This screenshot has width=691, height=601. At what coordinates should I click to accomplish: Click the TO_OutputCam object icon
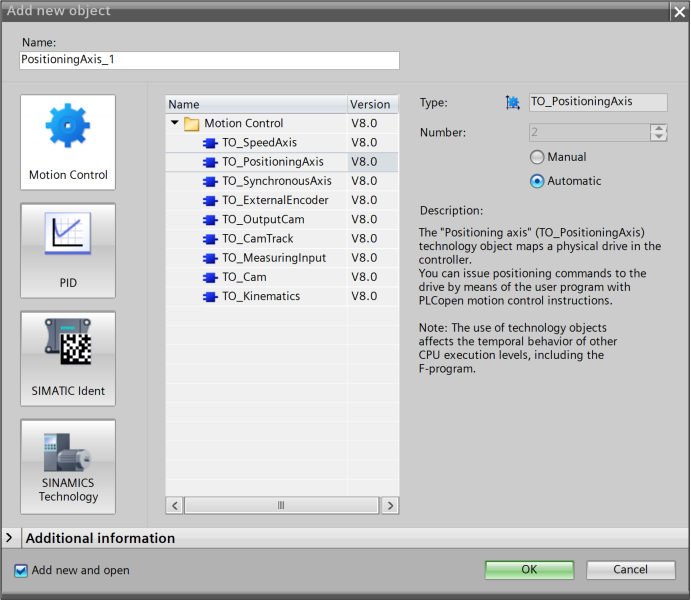click(210, 220)
